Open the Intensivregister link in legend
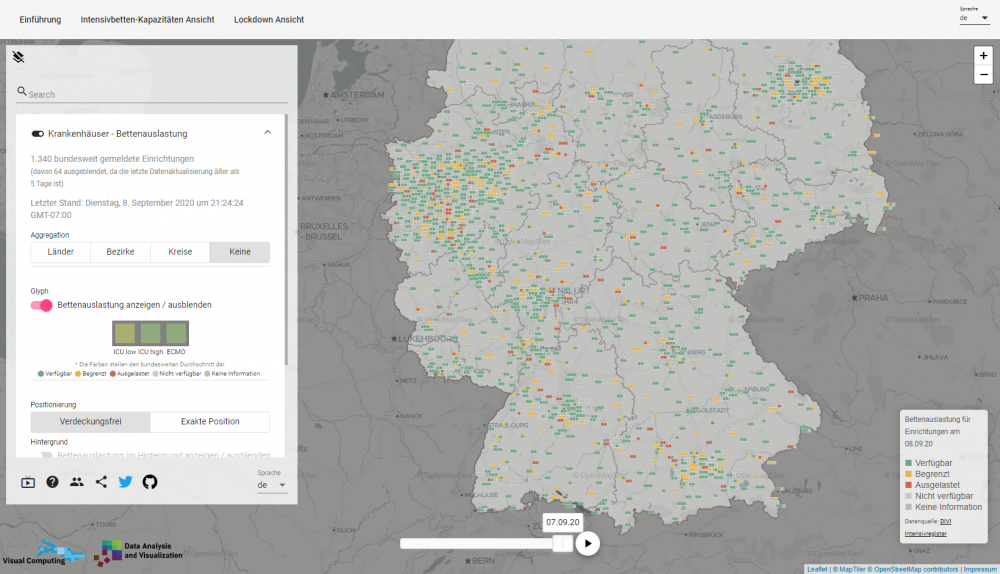The width and height of the screenshot is (1000, 574). pos(925,534)
